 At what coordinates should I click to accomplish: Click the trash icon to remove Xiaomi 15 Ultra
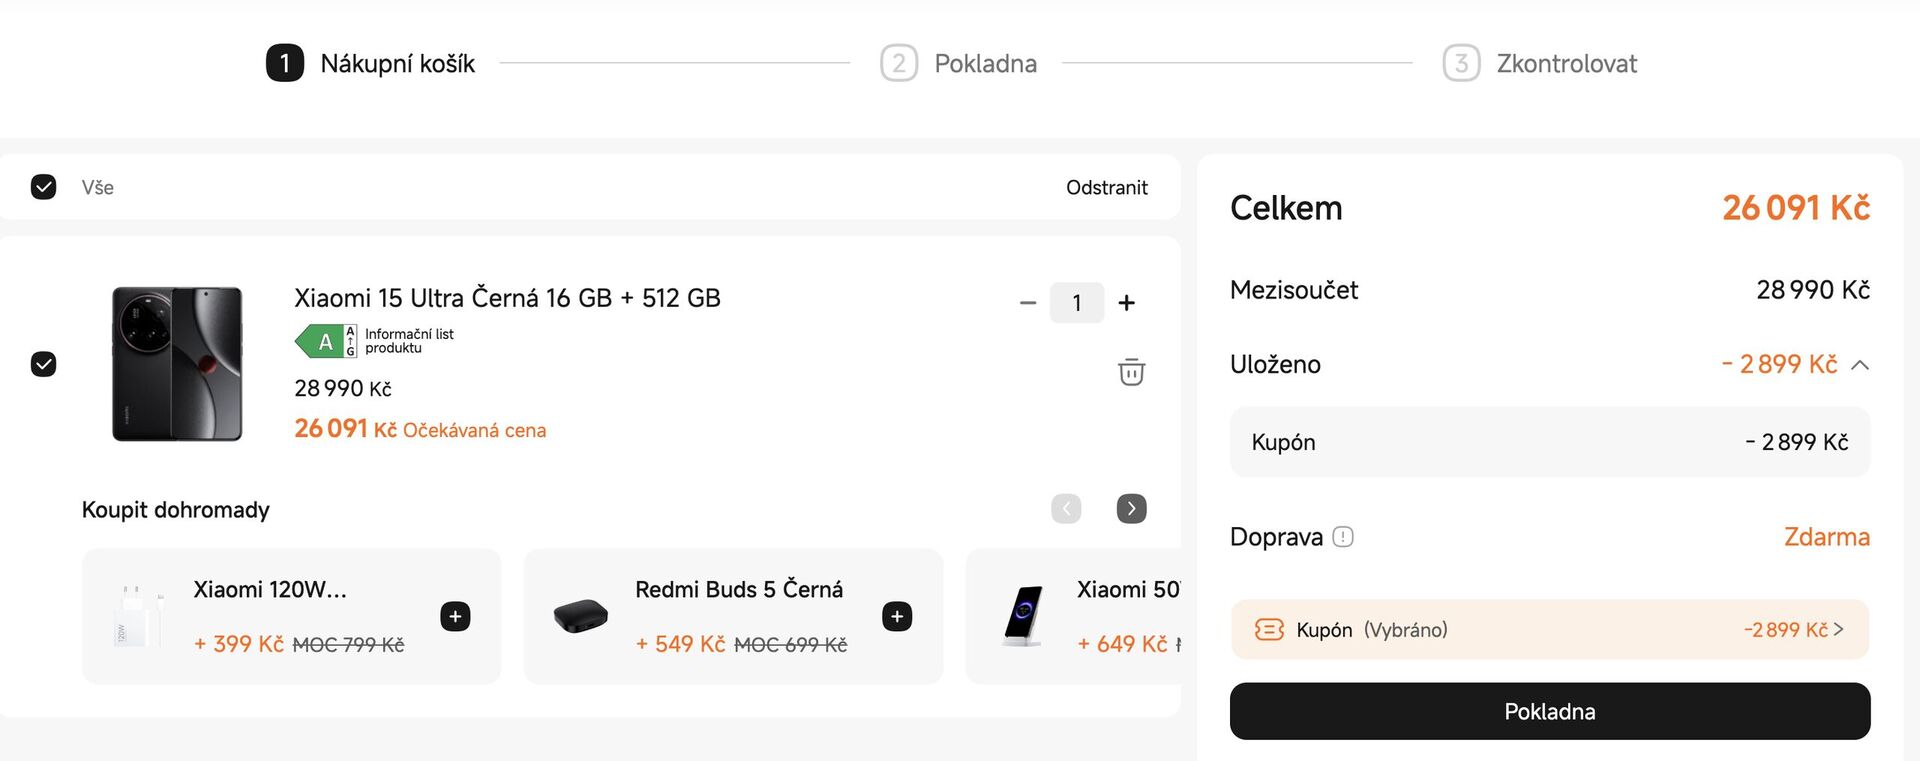pyautogui.click(x=1130, y=371)
